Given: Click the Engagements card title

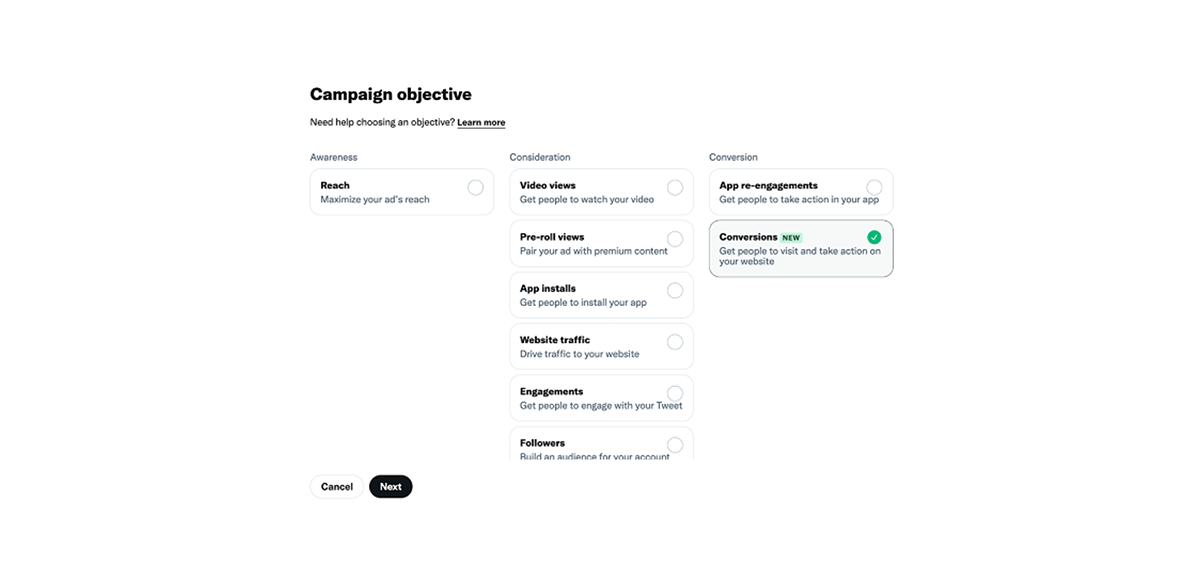Looking at the screenshot, I should click(551, 391).
